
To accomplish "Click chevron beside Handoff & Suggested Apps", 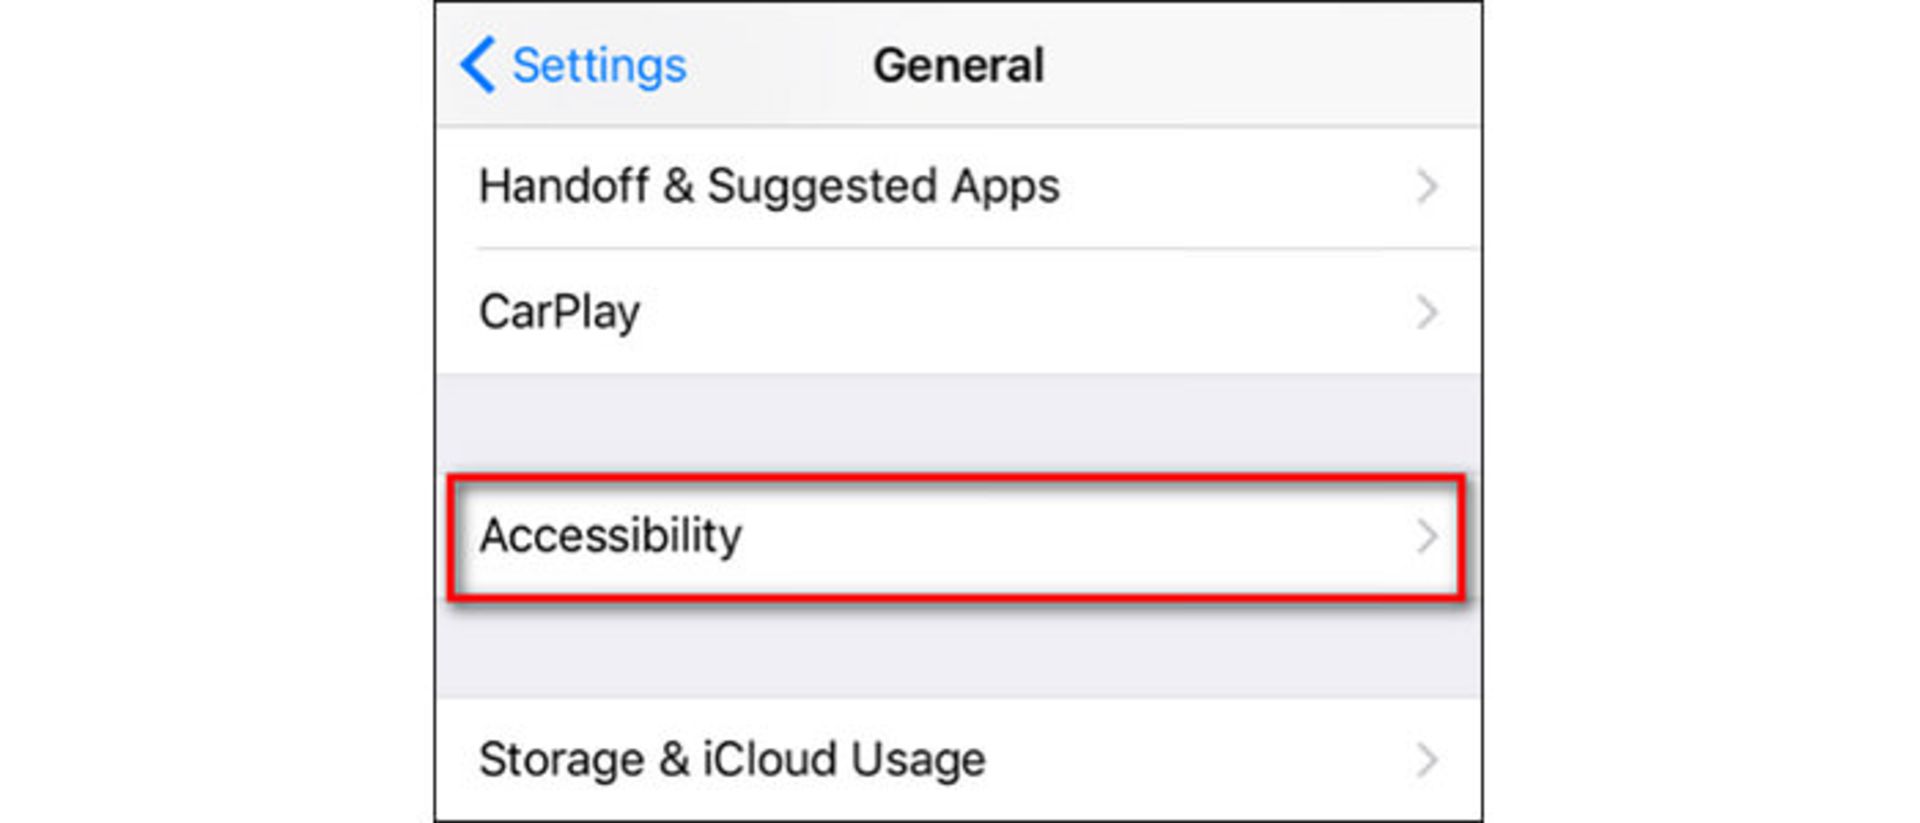I will (x=1427, y=187).
